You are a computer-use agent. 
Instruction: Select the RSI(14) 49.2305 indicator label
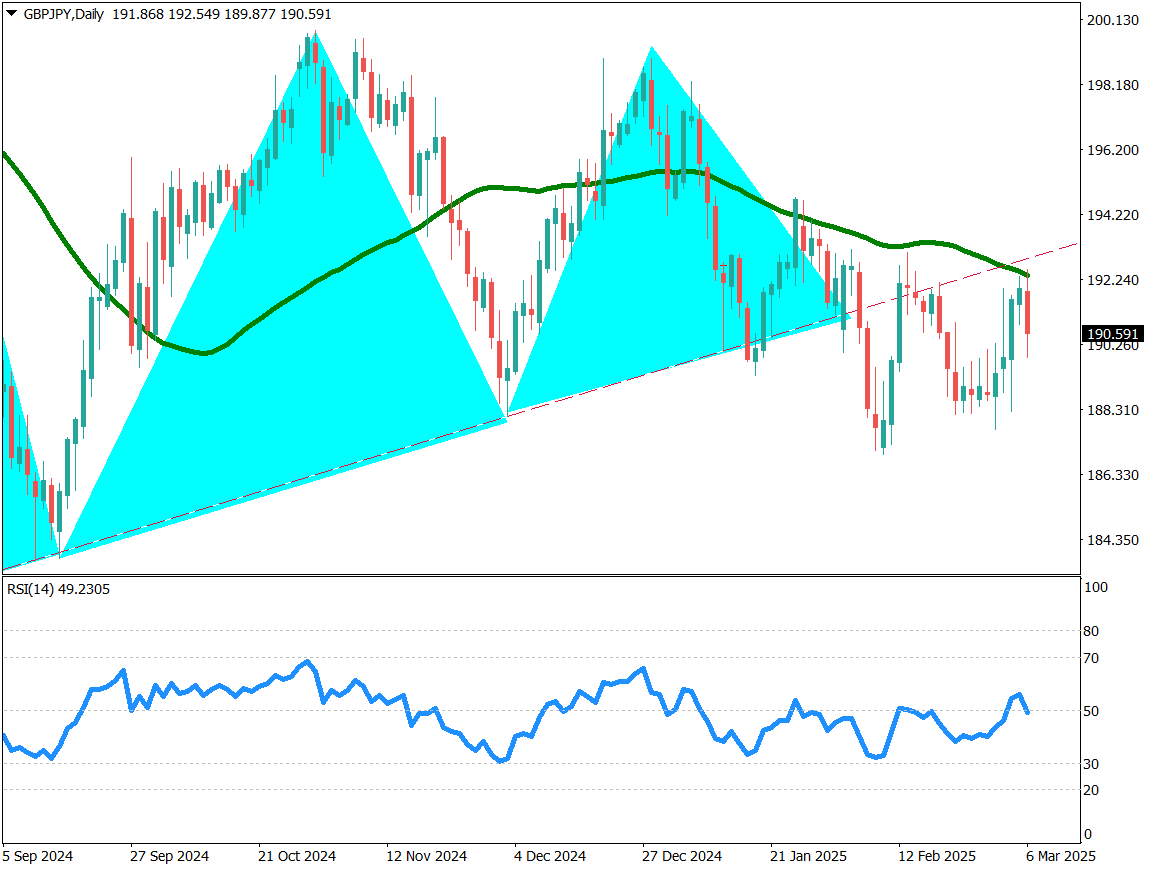coord(58,589)
